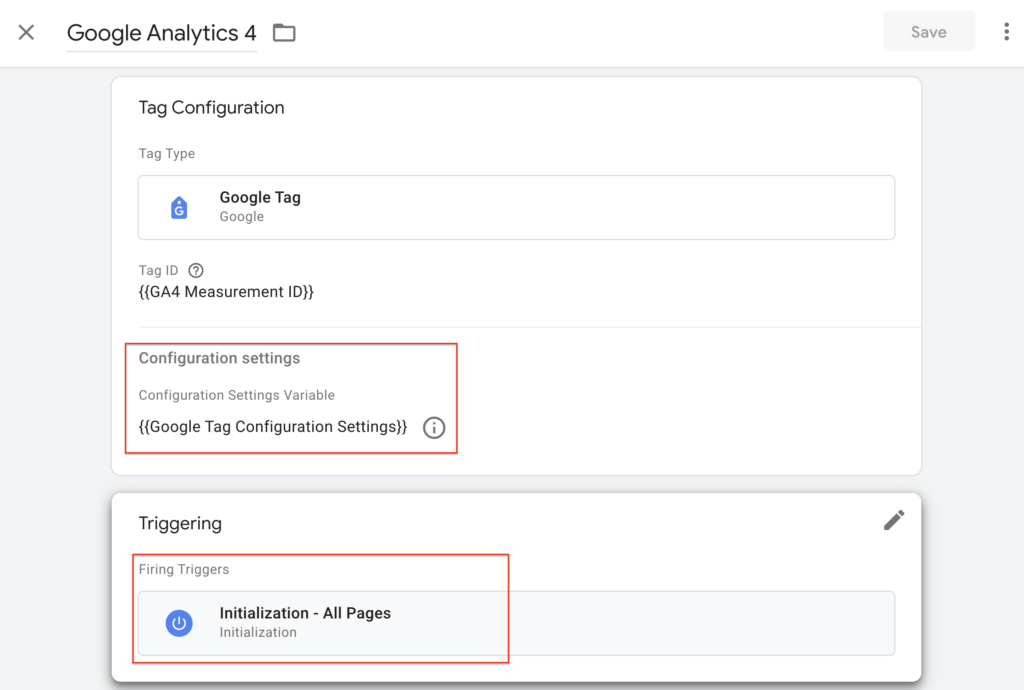Open the Initialization - All Pages trigger

[x=305, y=613]
